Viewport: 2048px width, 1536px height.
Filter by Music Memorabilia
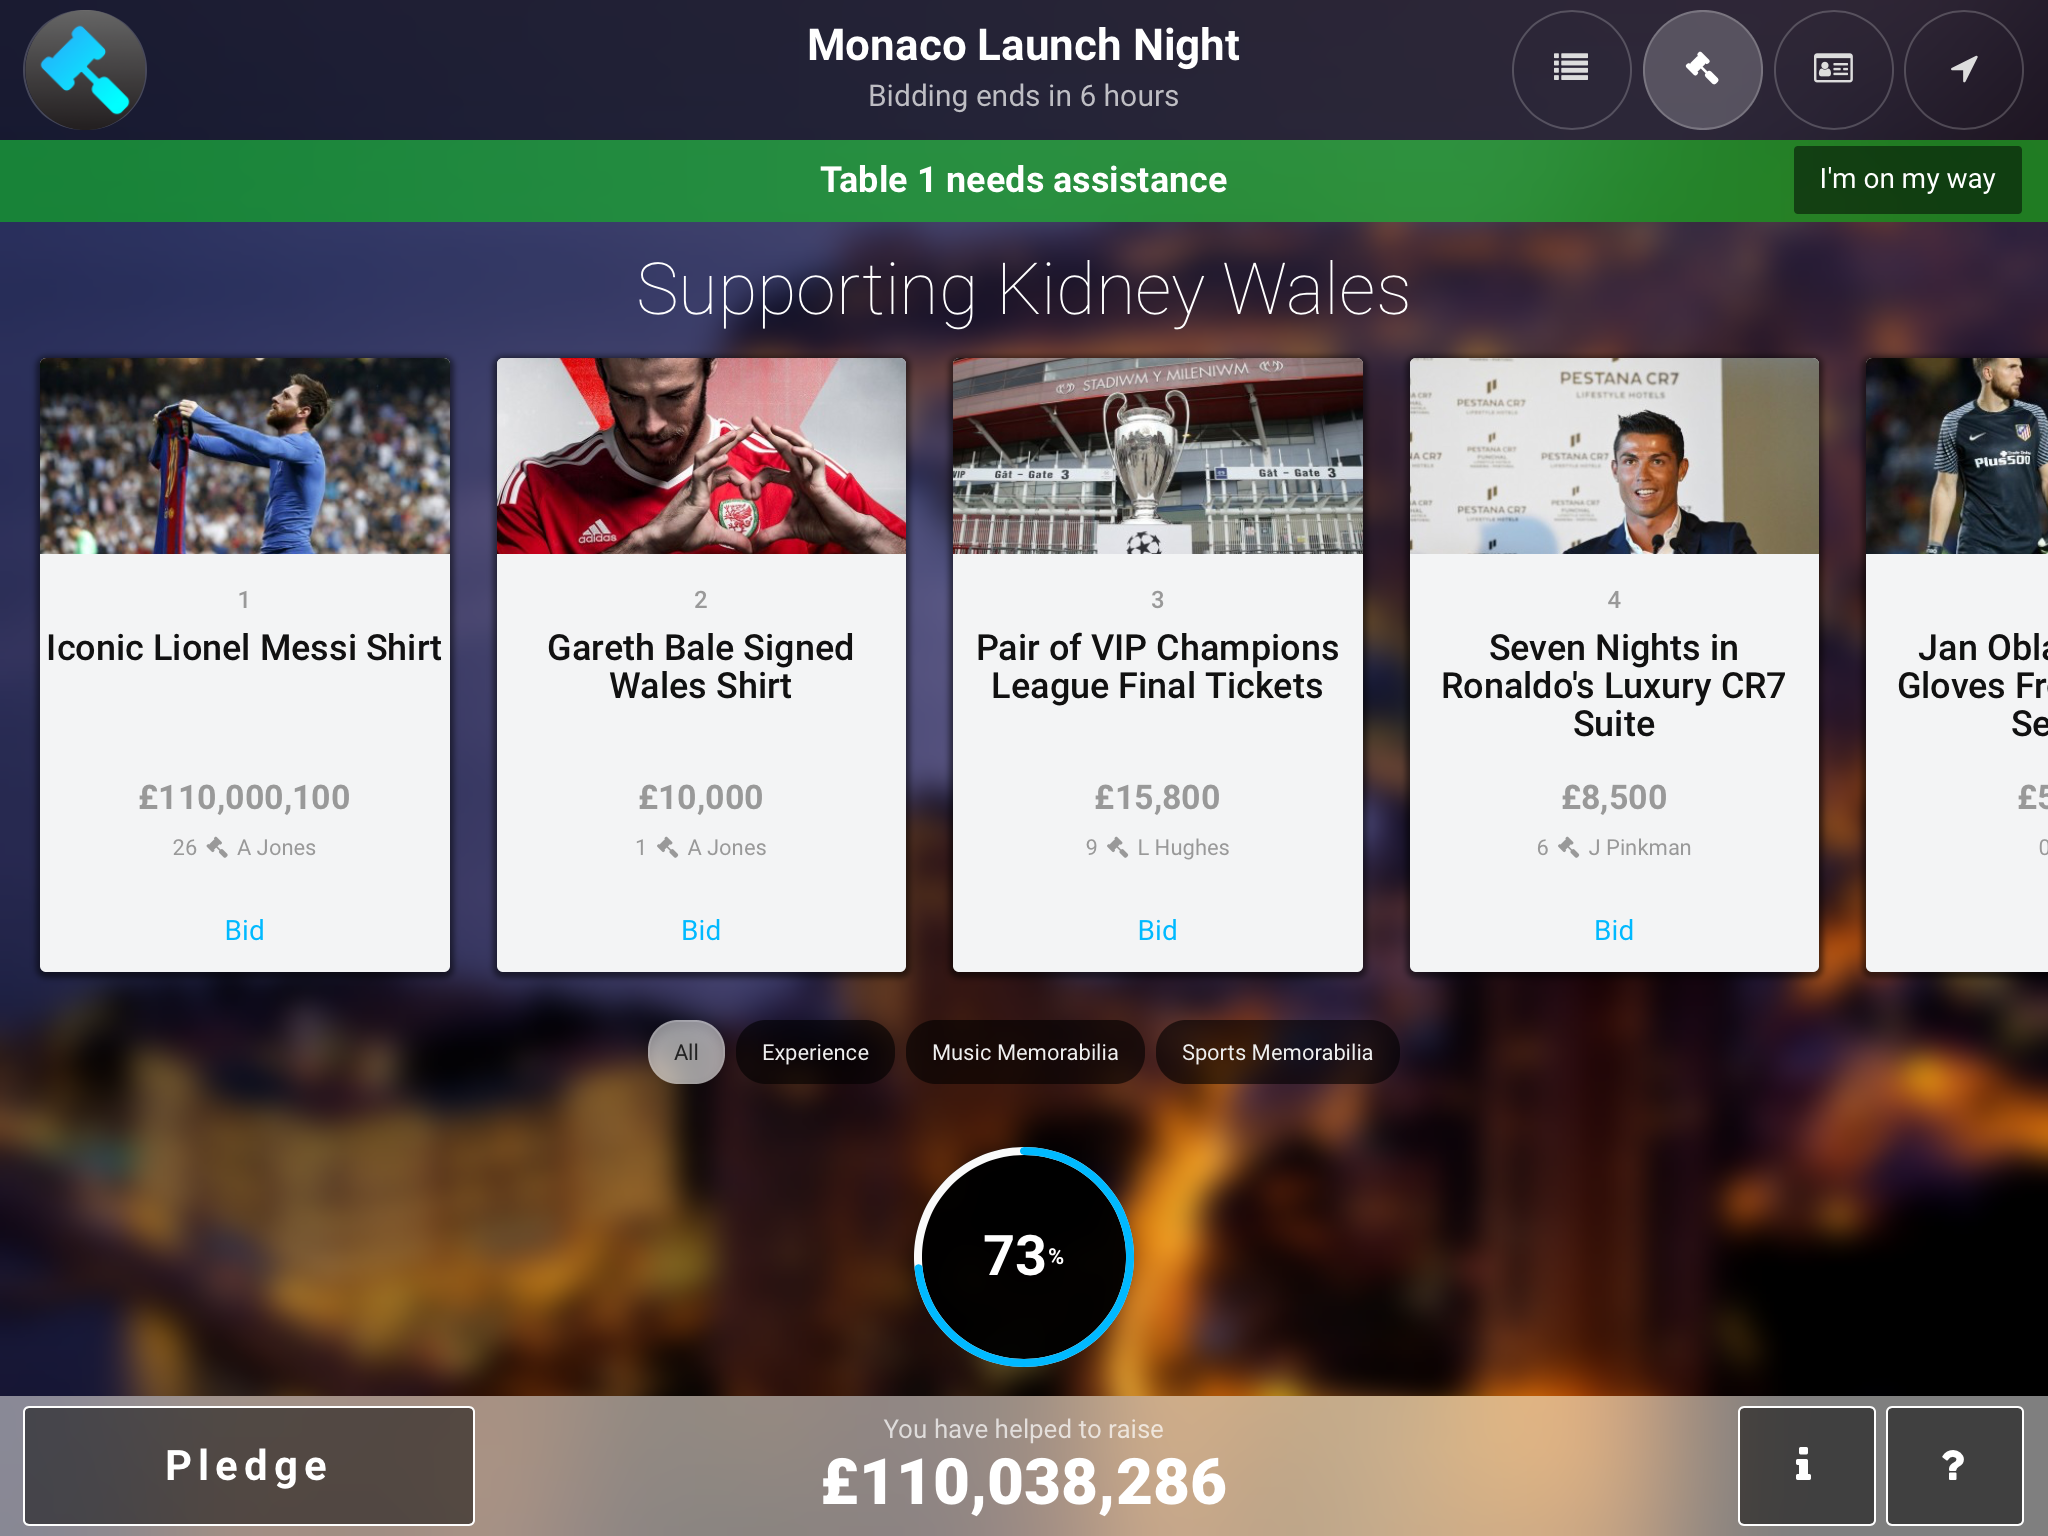tap(1025, 1052)
